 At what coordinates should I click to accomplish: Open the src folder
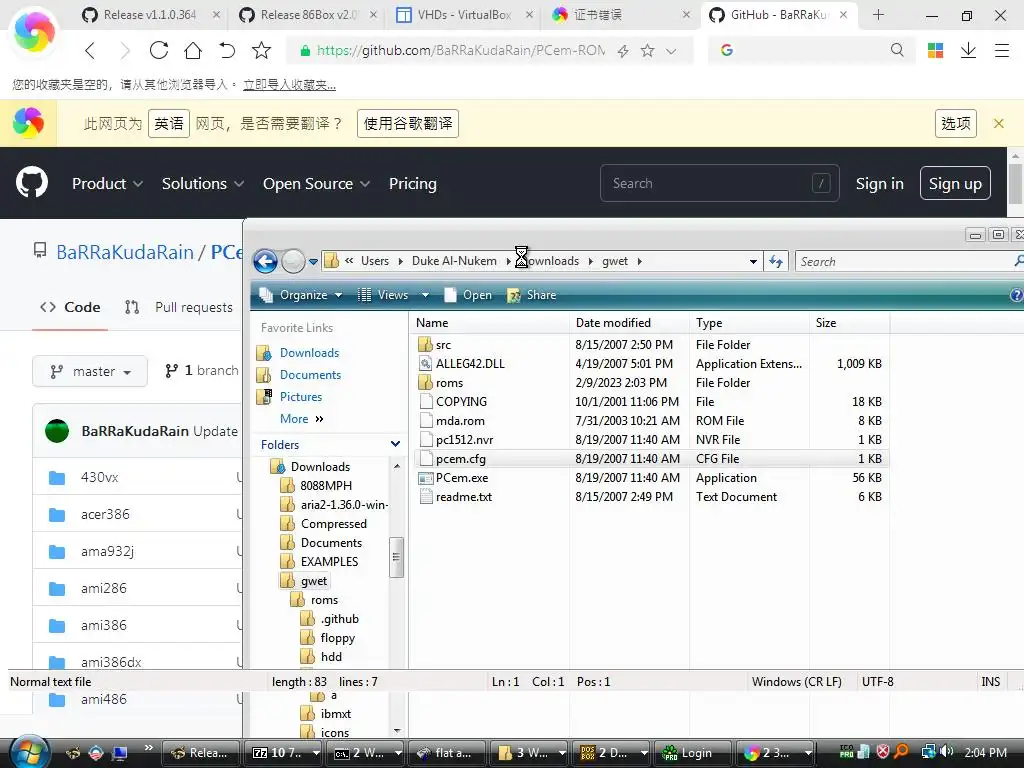(x=443, y=345)
